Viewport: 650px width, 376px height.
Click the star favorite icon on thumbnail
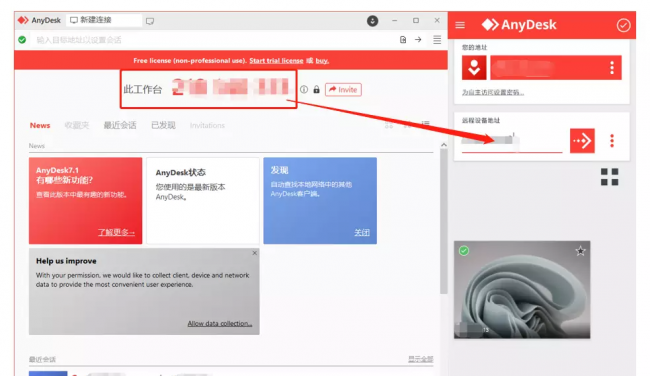580,251
